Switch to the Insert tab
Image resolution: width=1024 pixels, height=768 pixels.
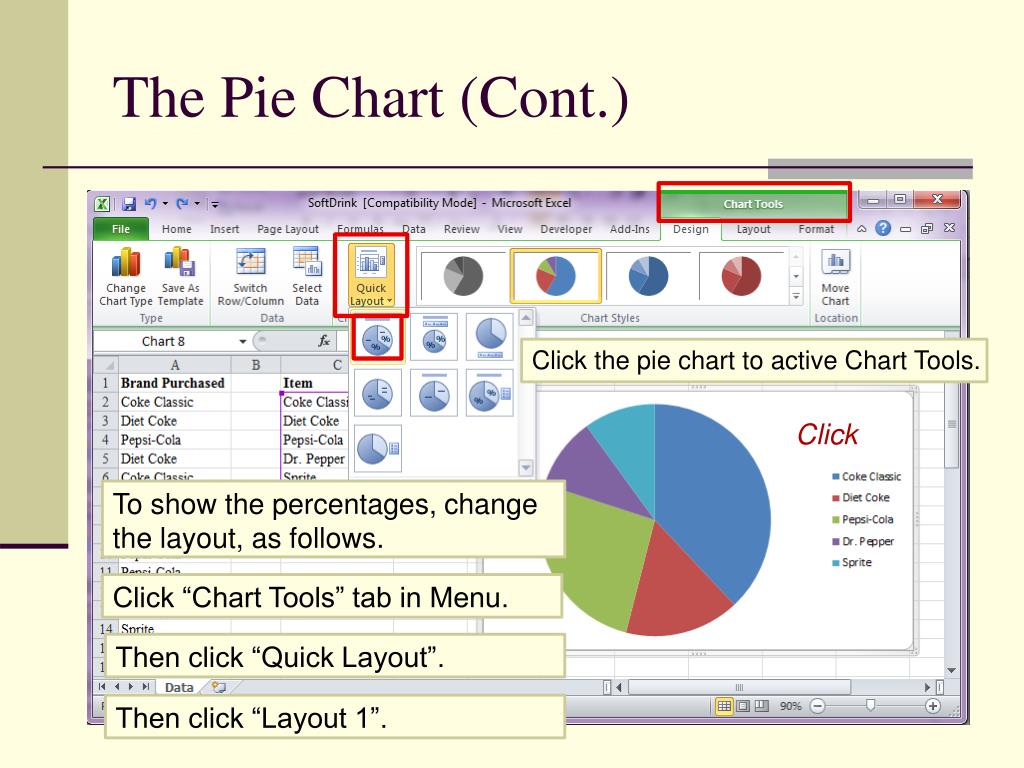pyautogui.click(x=224, y=229)
